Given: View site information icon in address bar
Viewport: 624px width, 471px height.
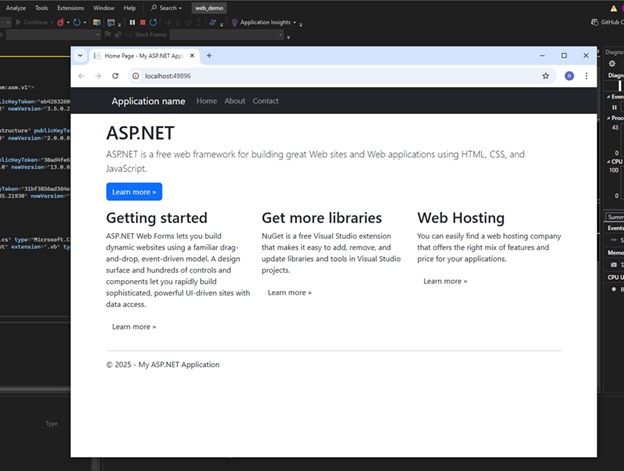Looking at the screenshot, I should (x=136, y=76).
